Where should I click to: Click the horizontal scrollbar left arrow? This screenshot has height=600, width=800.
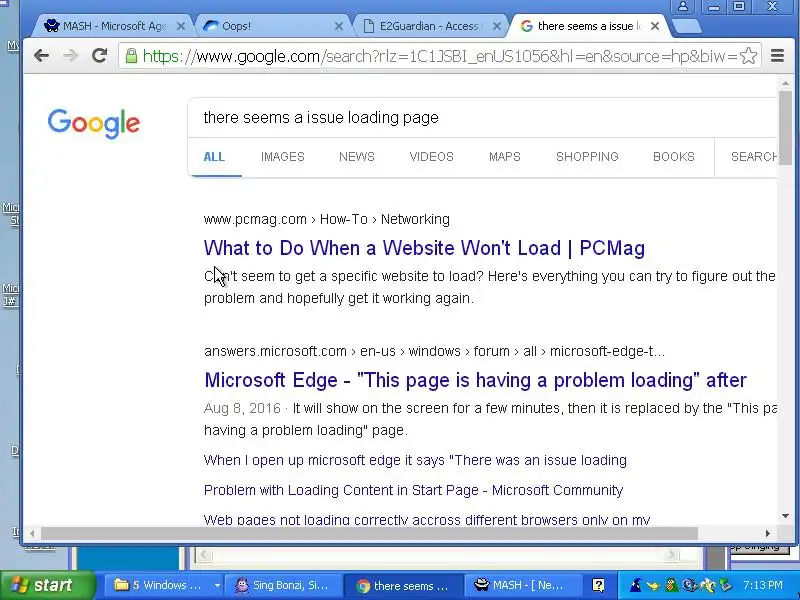click(32, 534)
